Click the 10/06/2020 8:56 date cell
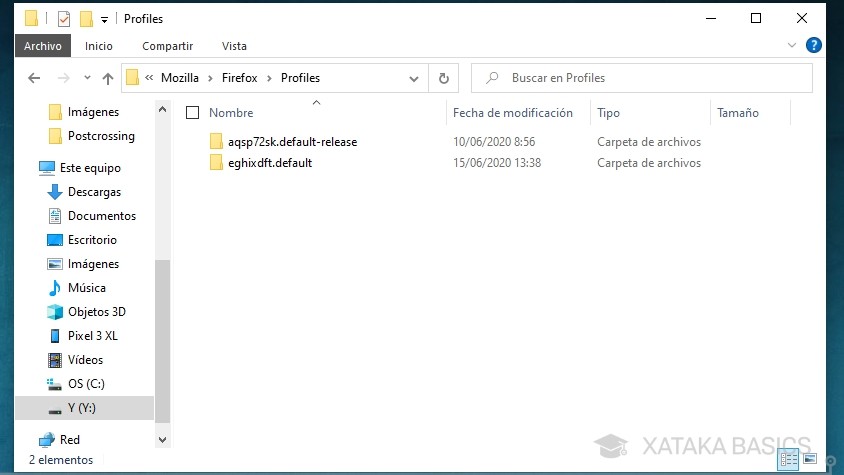The width and height of the screenshot is (844, 475). 494,142
